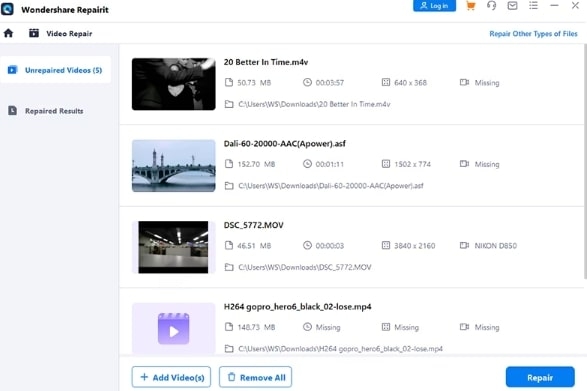Click folder icon for DSC_5772.MOV path
The height and width of the screenshot is (391, 587).
229,267
